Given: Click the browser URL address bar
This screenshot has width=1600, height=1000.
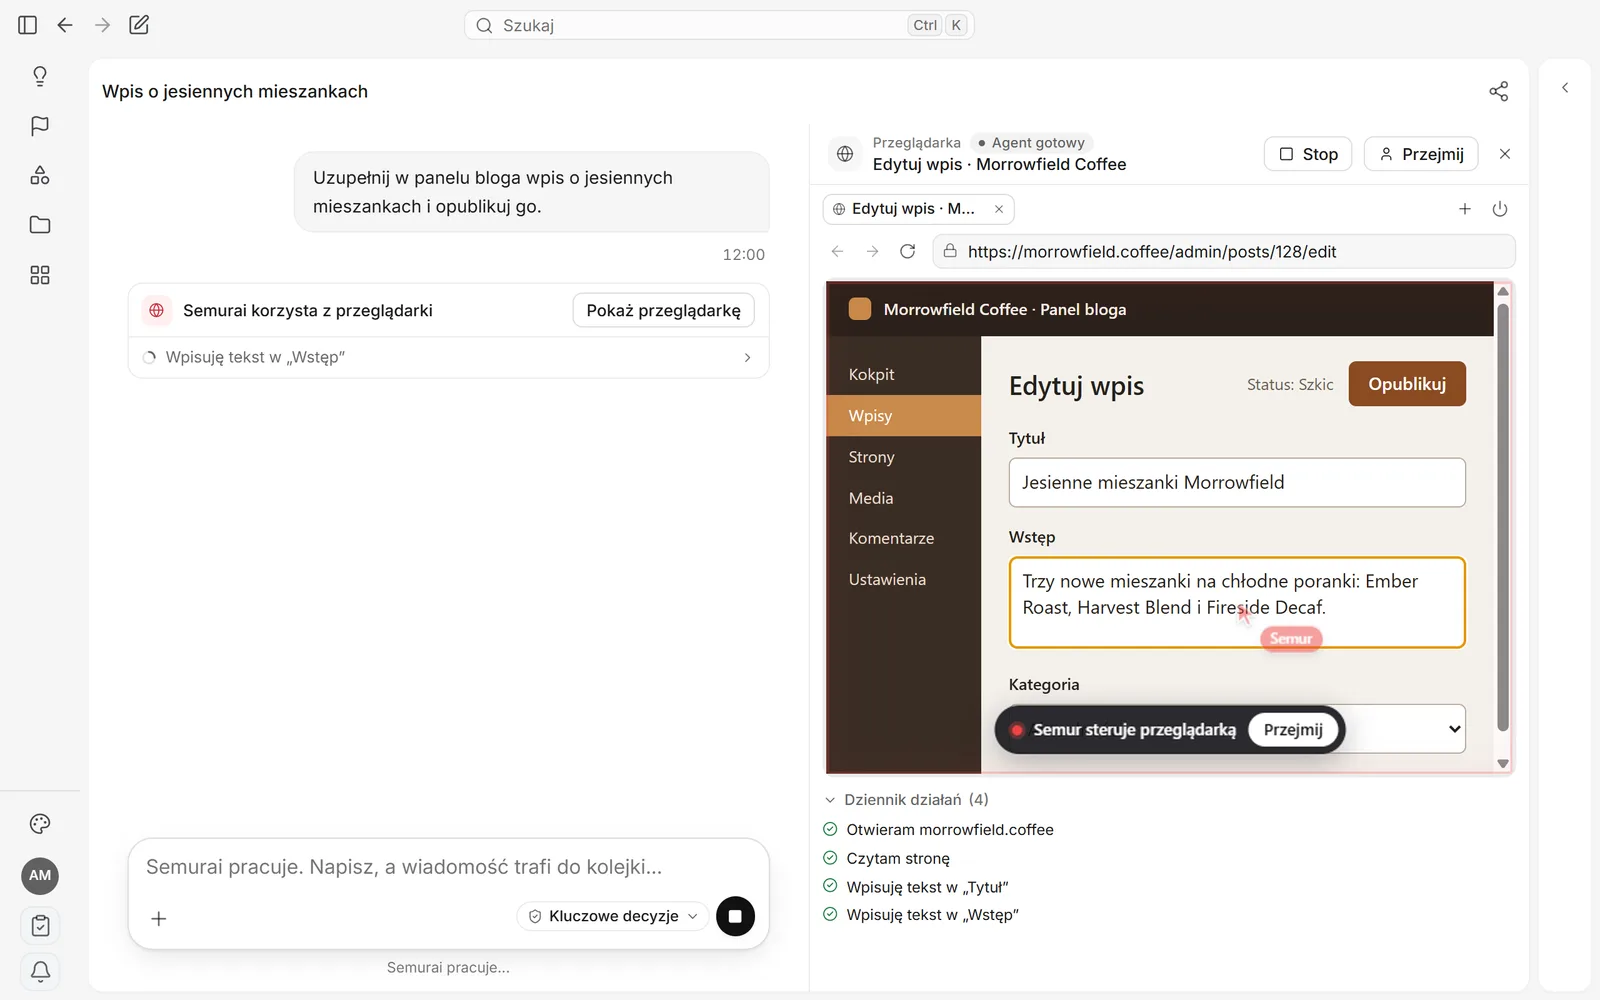Looking at the screenshot, I should [1224, 251].
